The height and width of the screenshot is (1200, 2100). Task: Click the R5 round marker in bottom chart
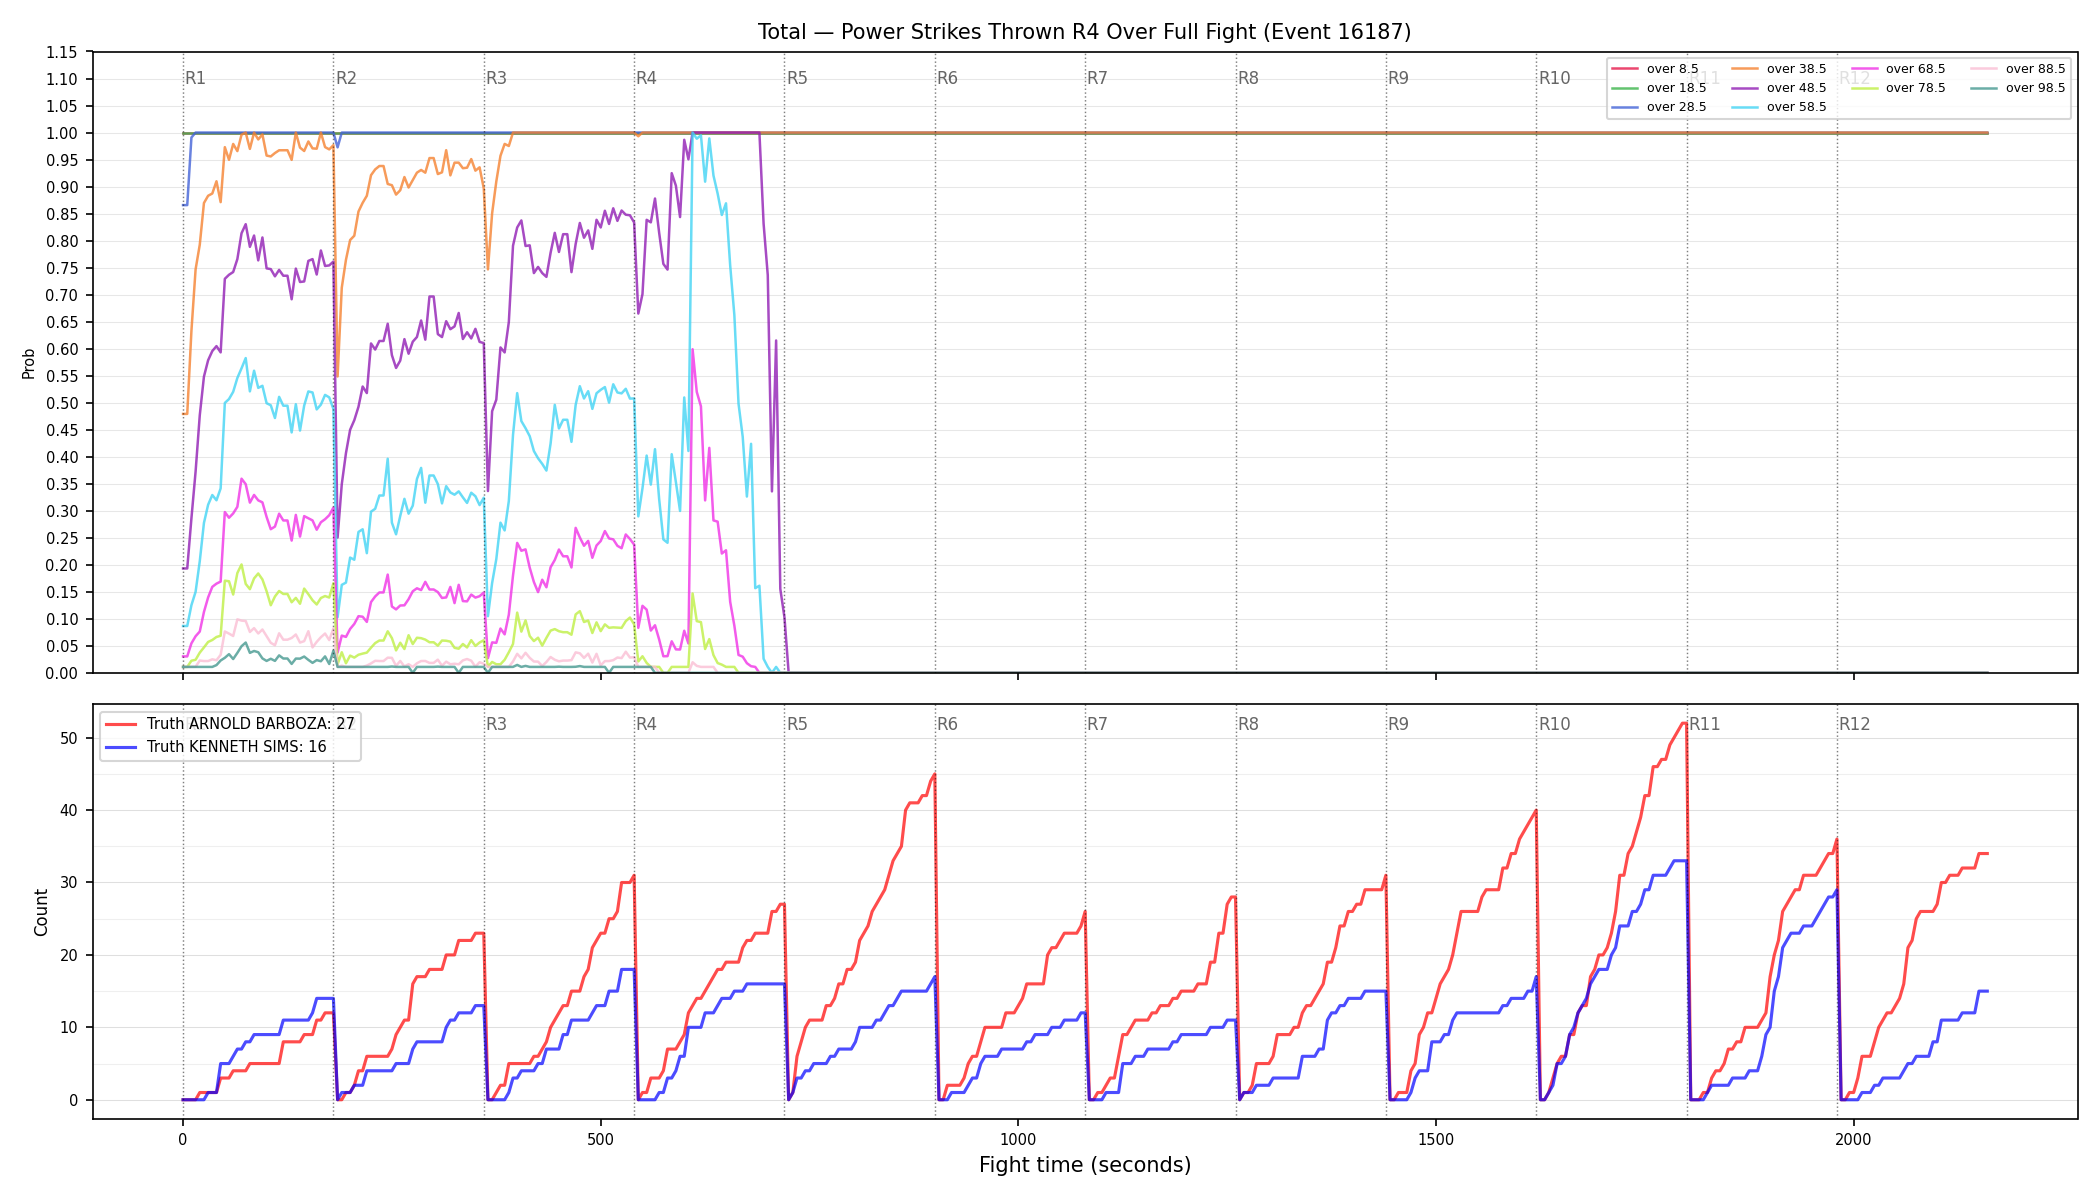pyautogui.click(x=797, y=724)
